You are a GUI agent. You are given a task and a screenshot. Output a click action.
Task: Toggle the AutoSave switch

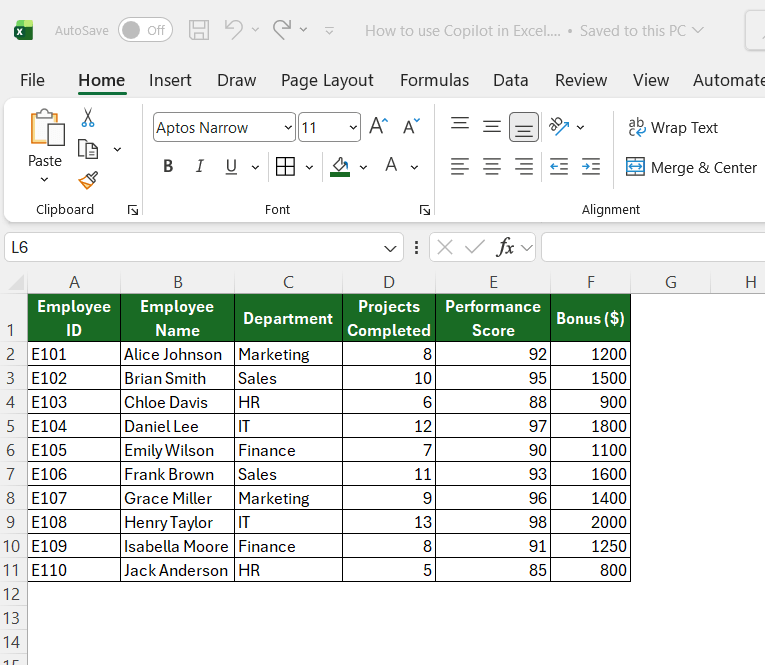click(145, 30)
